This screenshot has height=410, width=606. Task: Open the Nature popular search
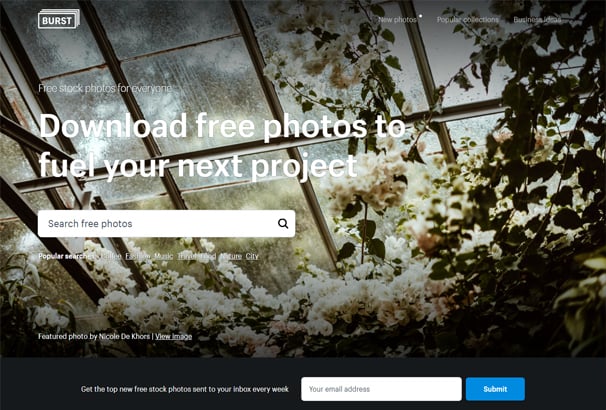tap(231, 256)
